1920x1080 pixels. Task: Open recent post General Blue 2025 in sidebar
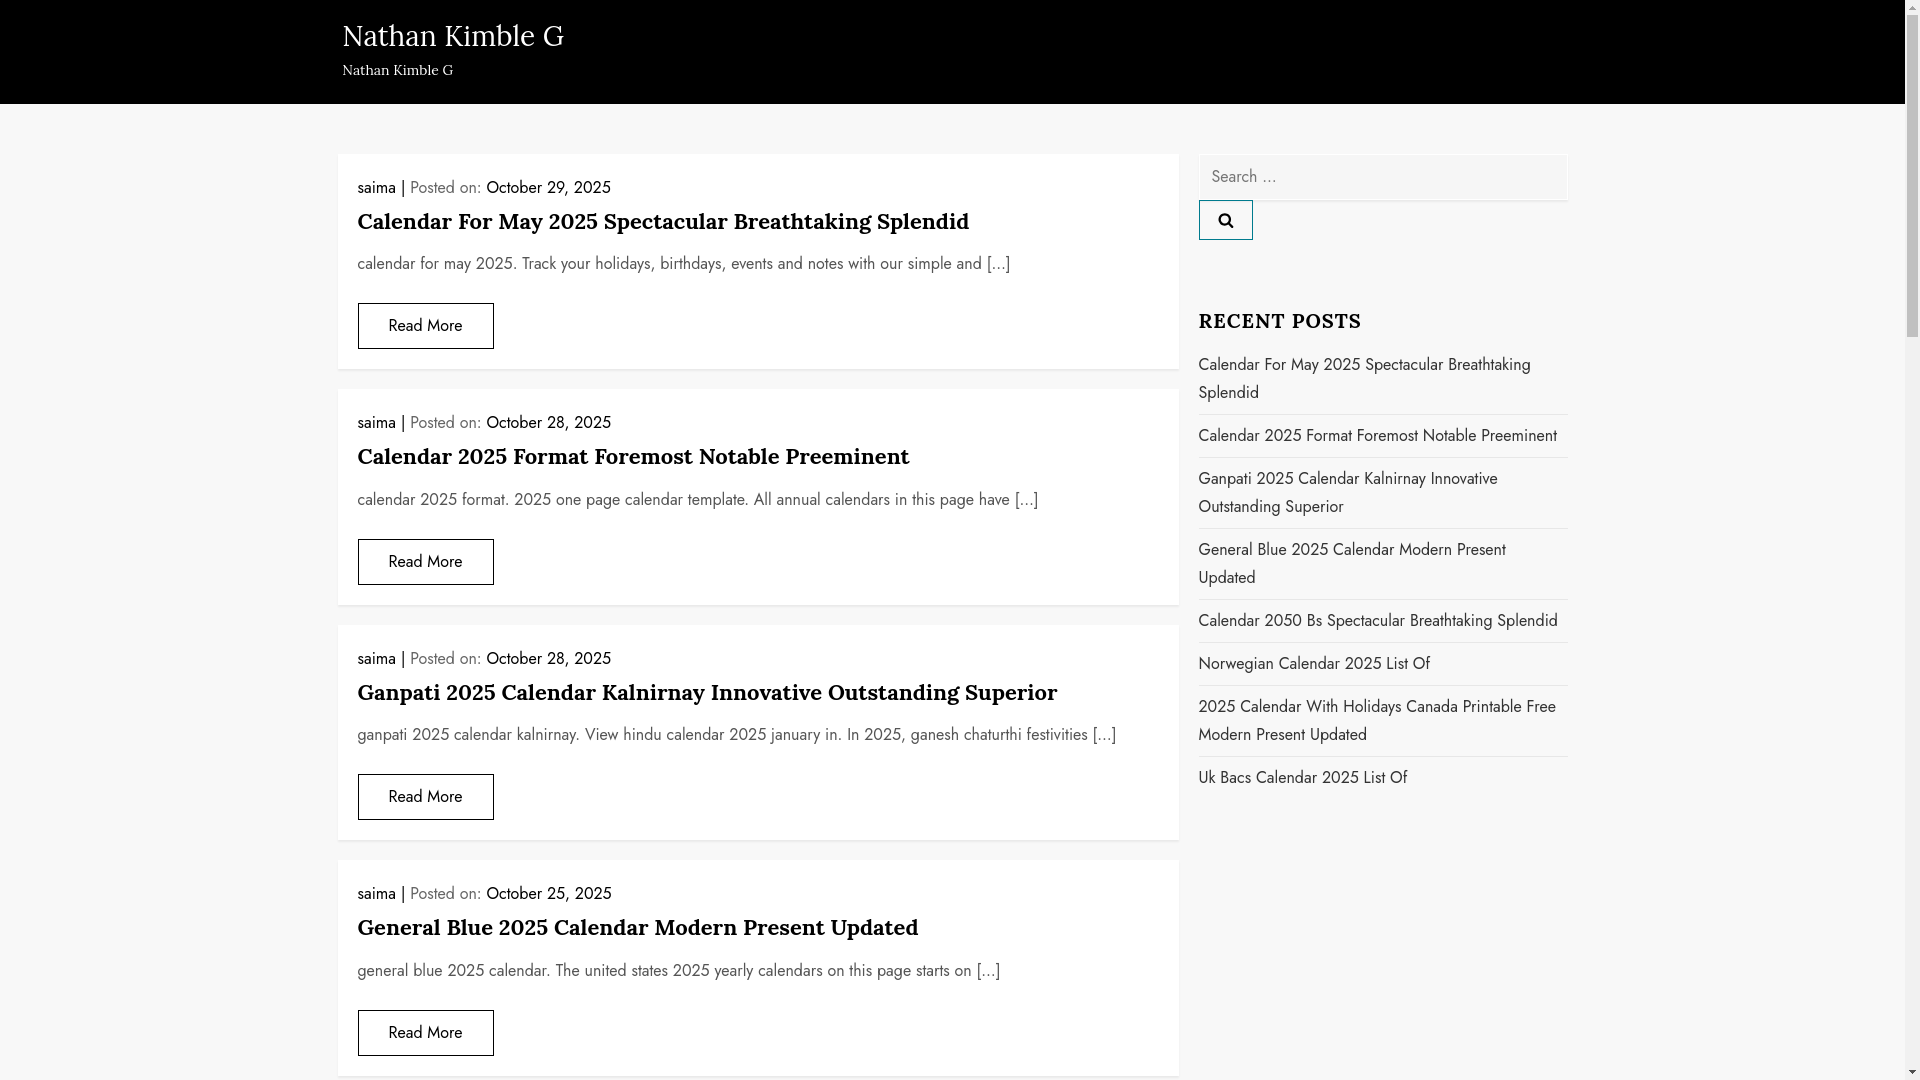coord(1351,564)
